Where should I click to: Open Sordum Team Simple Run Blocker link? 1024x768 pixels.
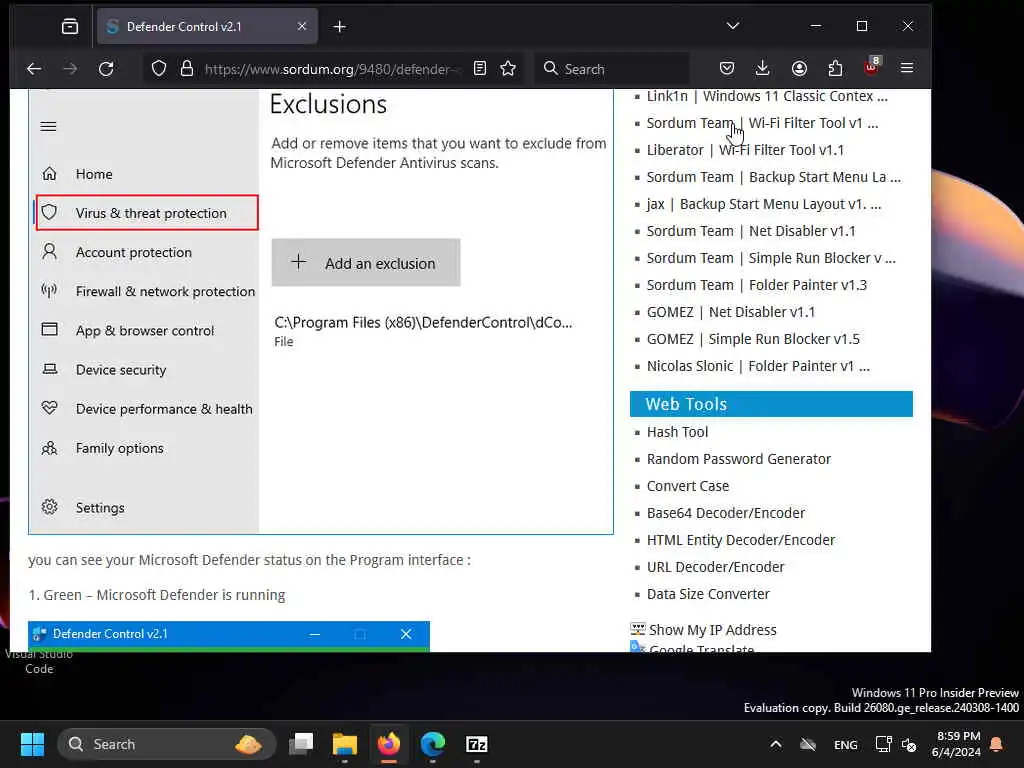[x=771, y=258]
